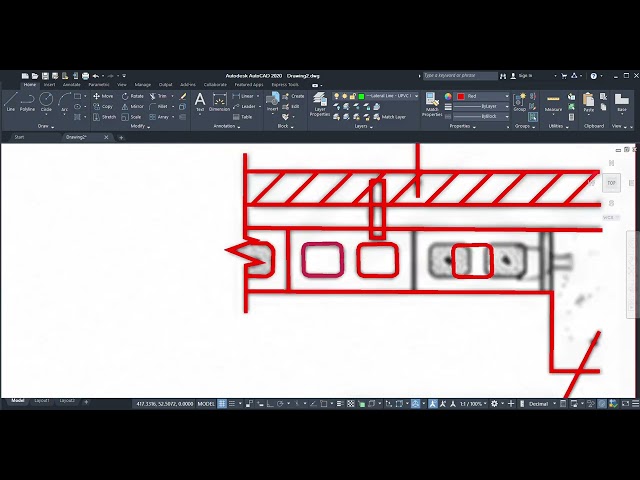
Task: Select the Polyline tool
Action: 27,102
